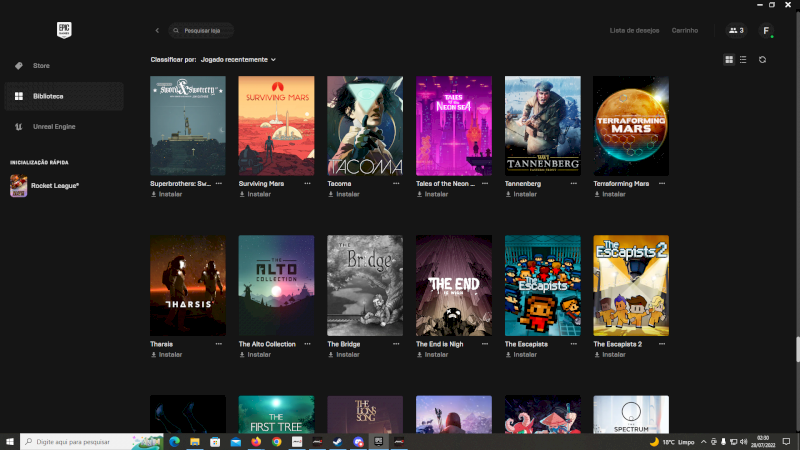This screenshot has height=450, width=800.
Task: Open the user profile avatar
Action: [x=766, y=31]
